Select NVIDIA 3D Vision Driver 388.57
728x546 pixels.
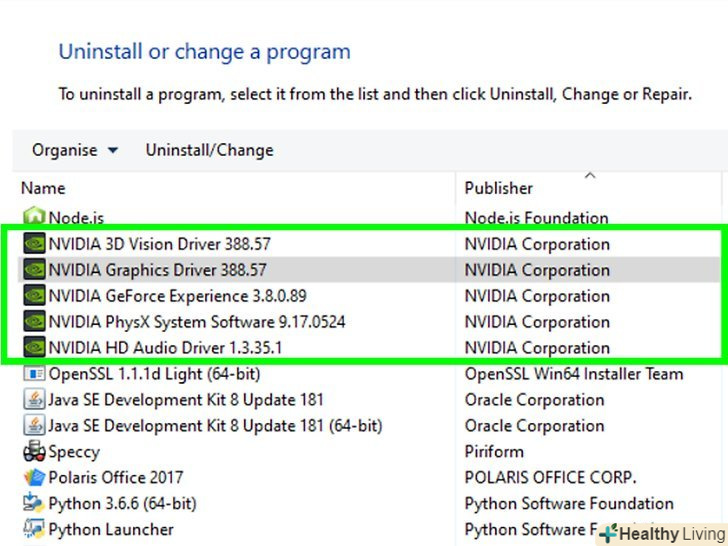(159, 244)
